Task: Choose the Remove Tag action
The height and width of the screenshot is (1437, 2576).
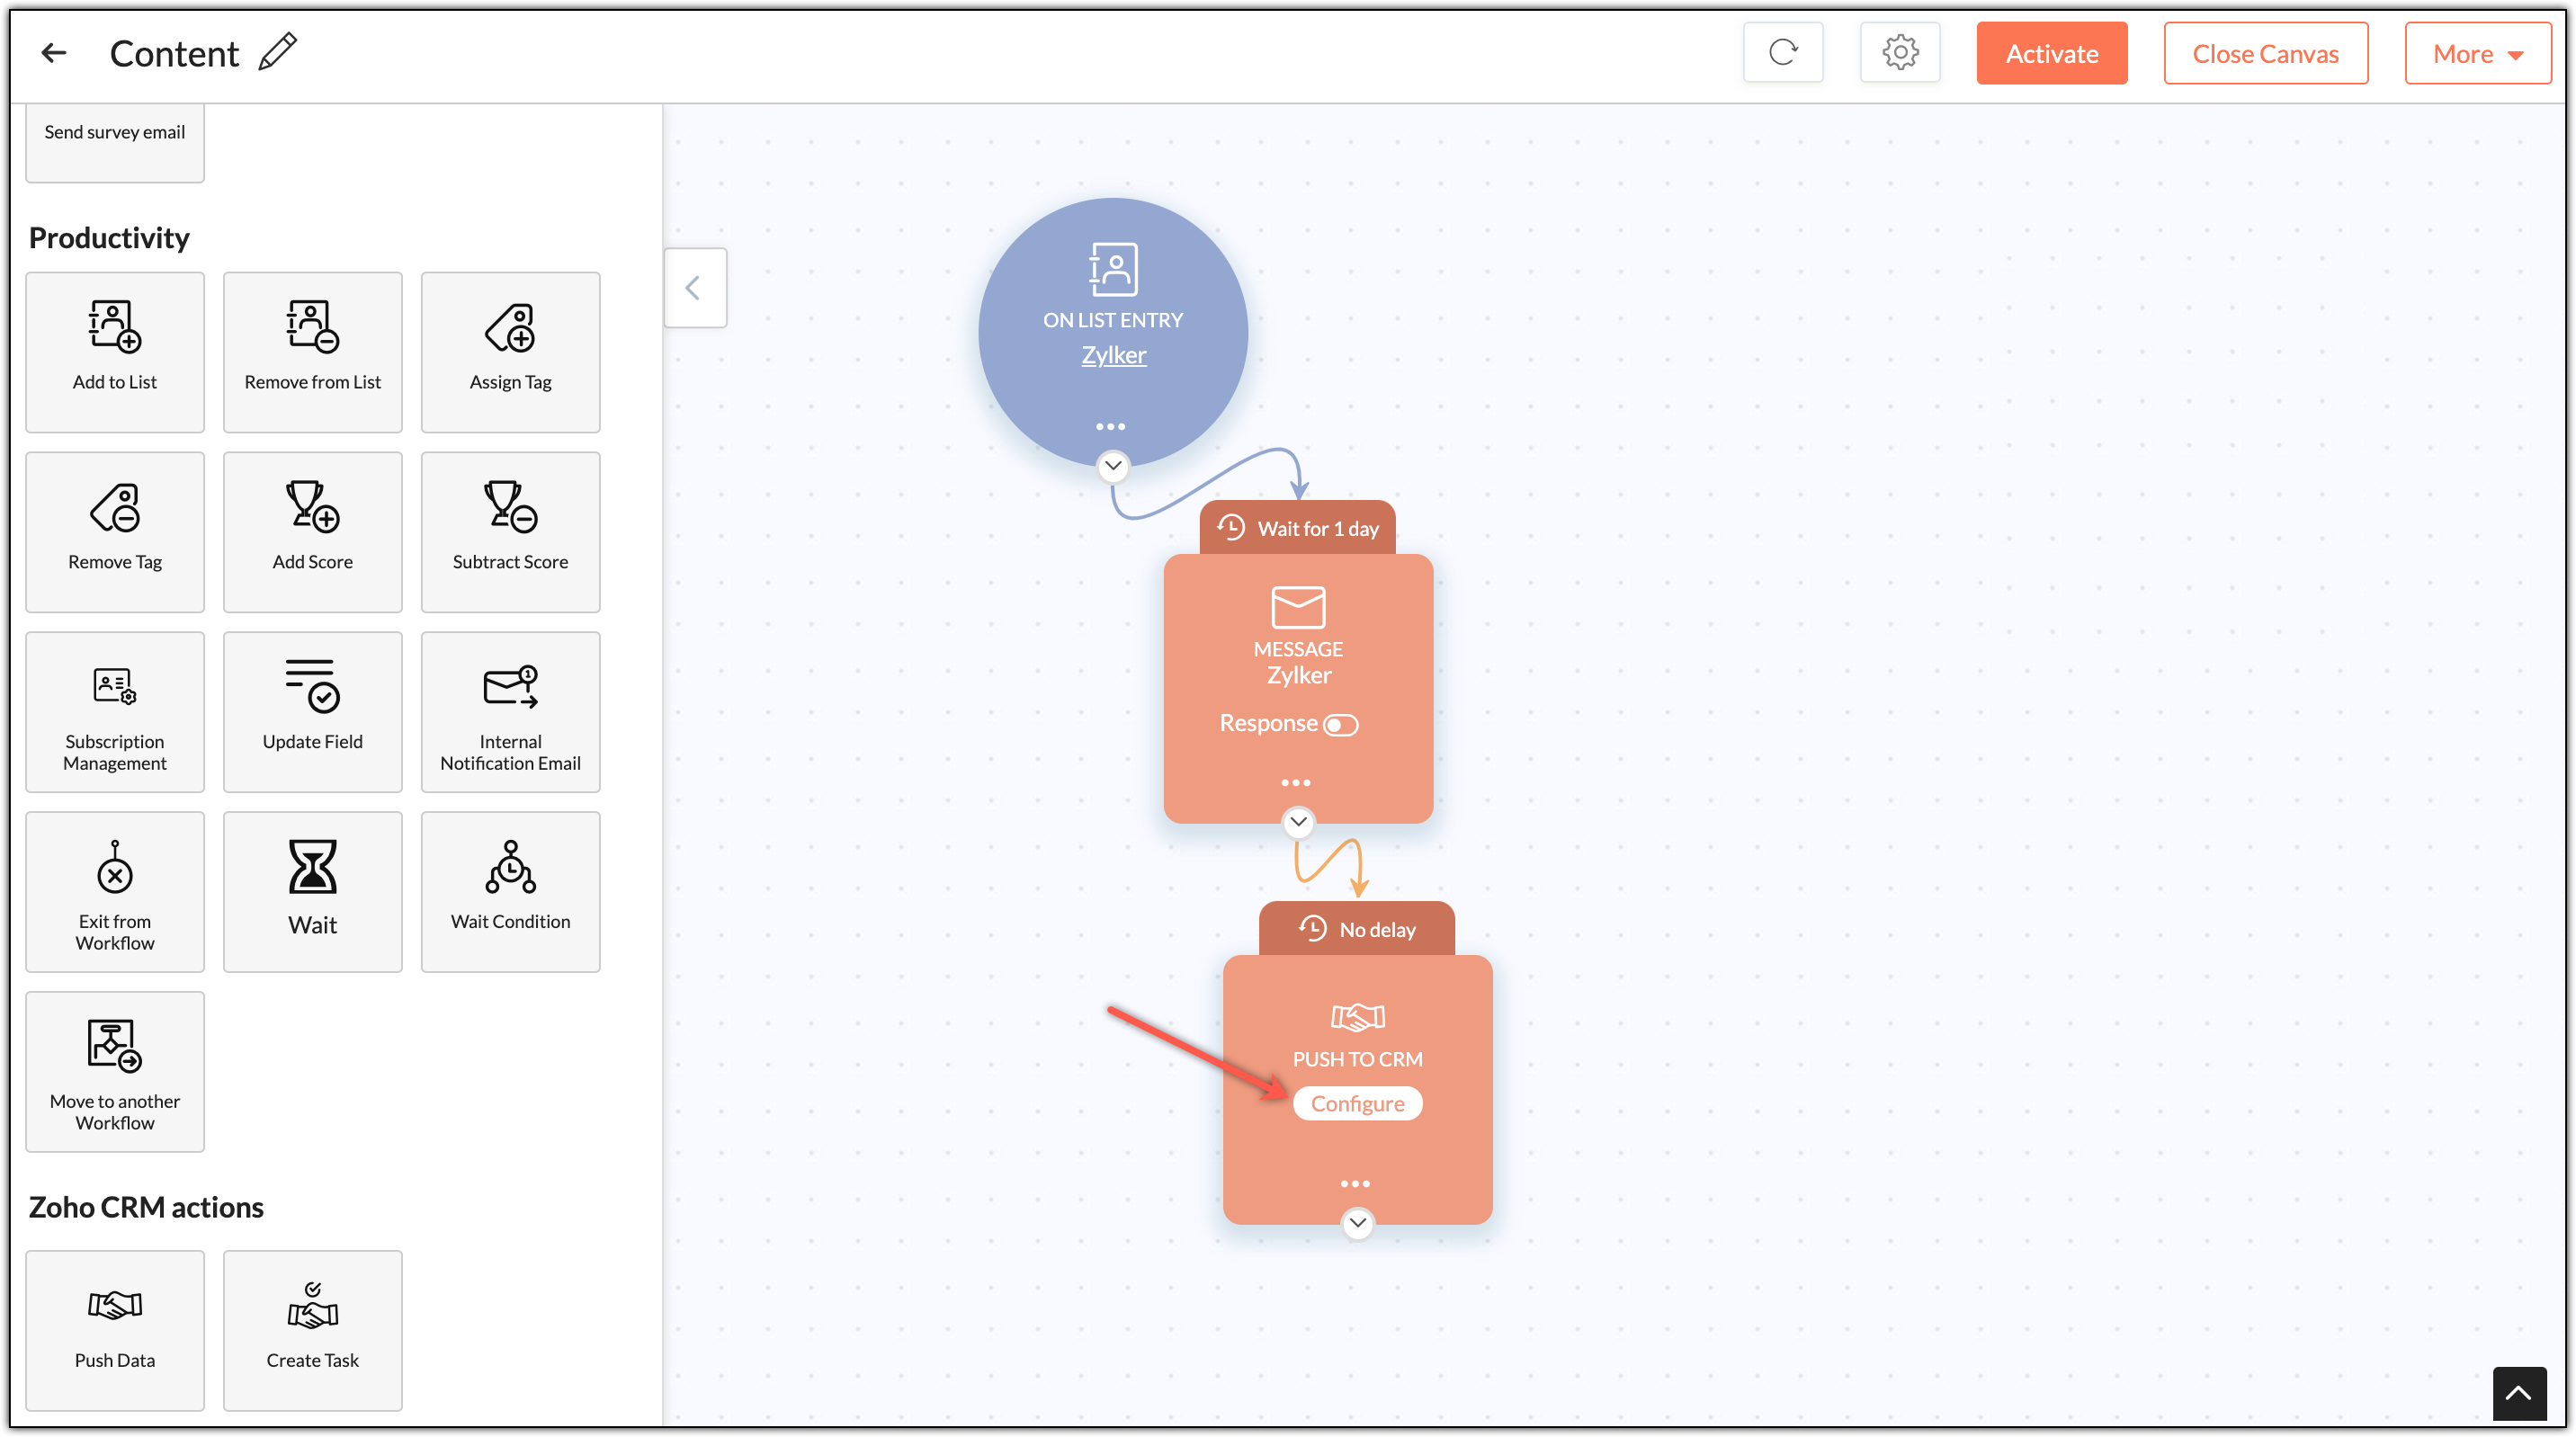Action: coord(115,532)
